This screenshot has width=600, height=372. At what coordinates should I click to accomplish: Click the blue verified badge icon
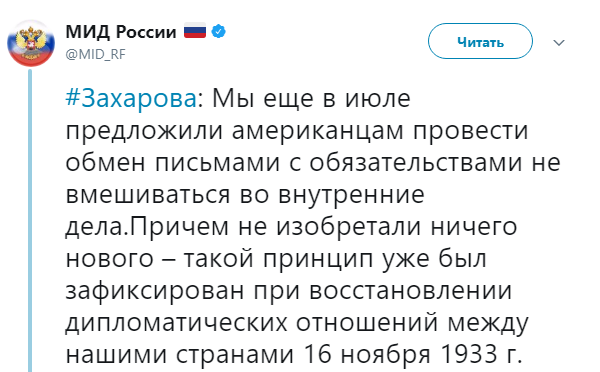[218, 31]
